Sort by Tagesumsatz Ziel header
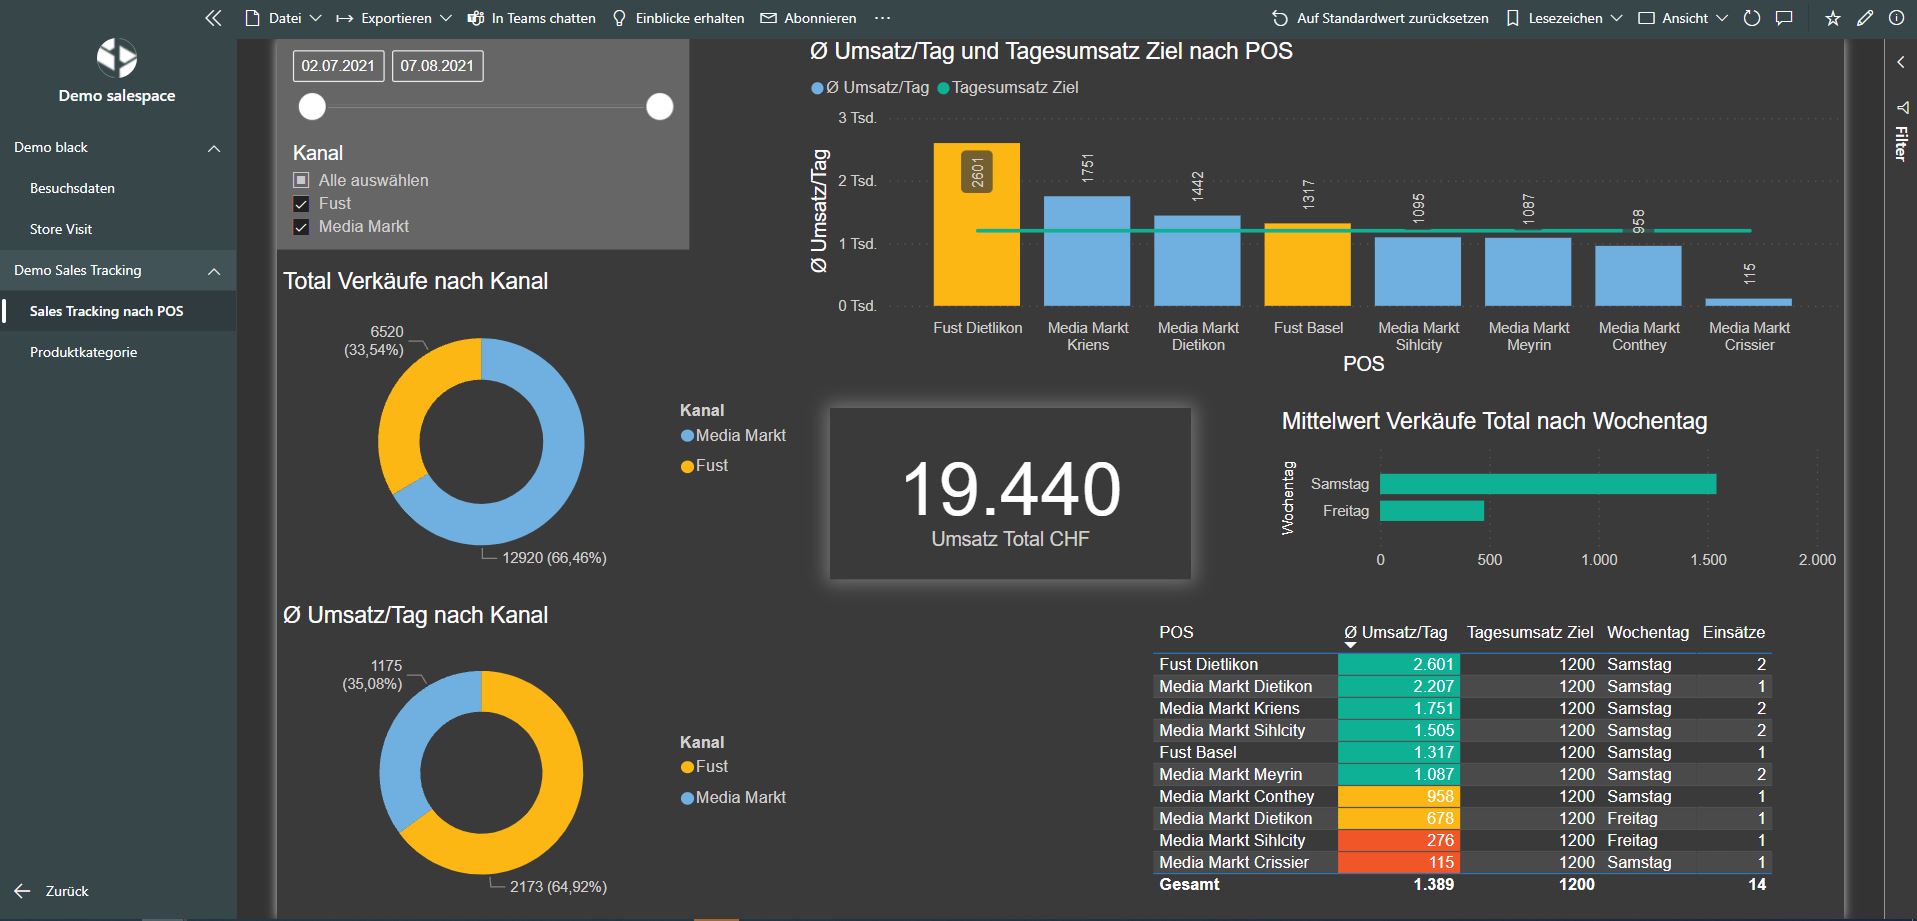This screenshot has width=1917, height=921. (1530, 632)
